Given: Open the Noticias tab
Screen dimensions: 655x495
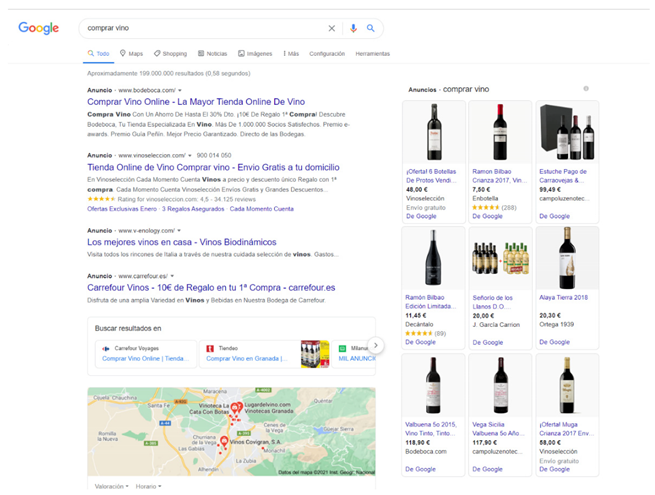Looking at the screenshot, I should [213, 54].
